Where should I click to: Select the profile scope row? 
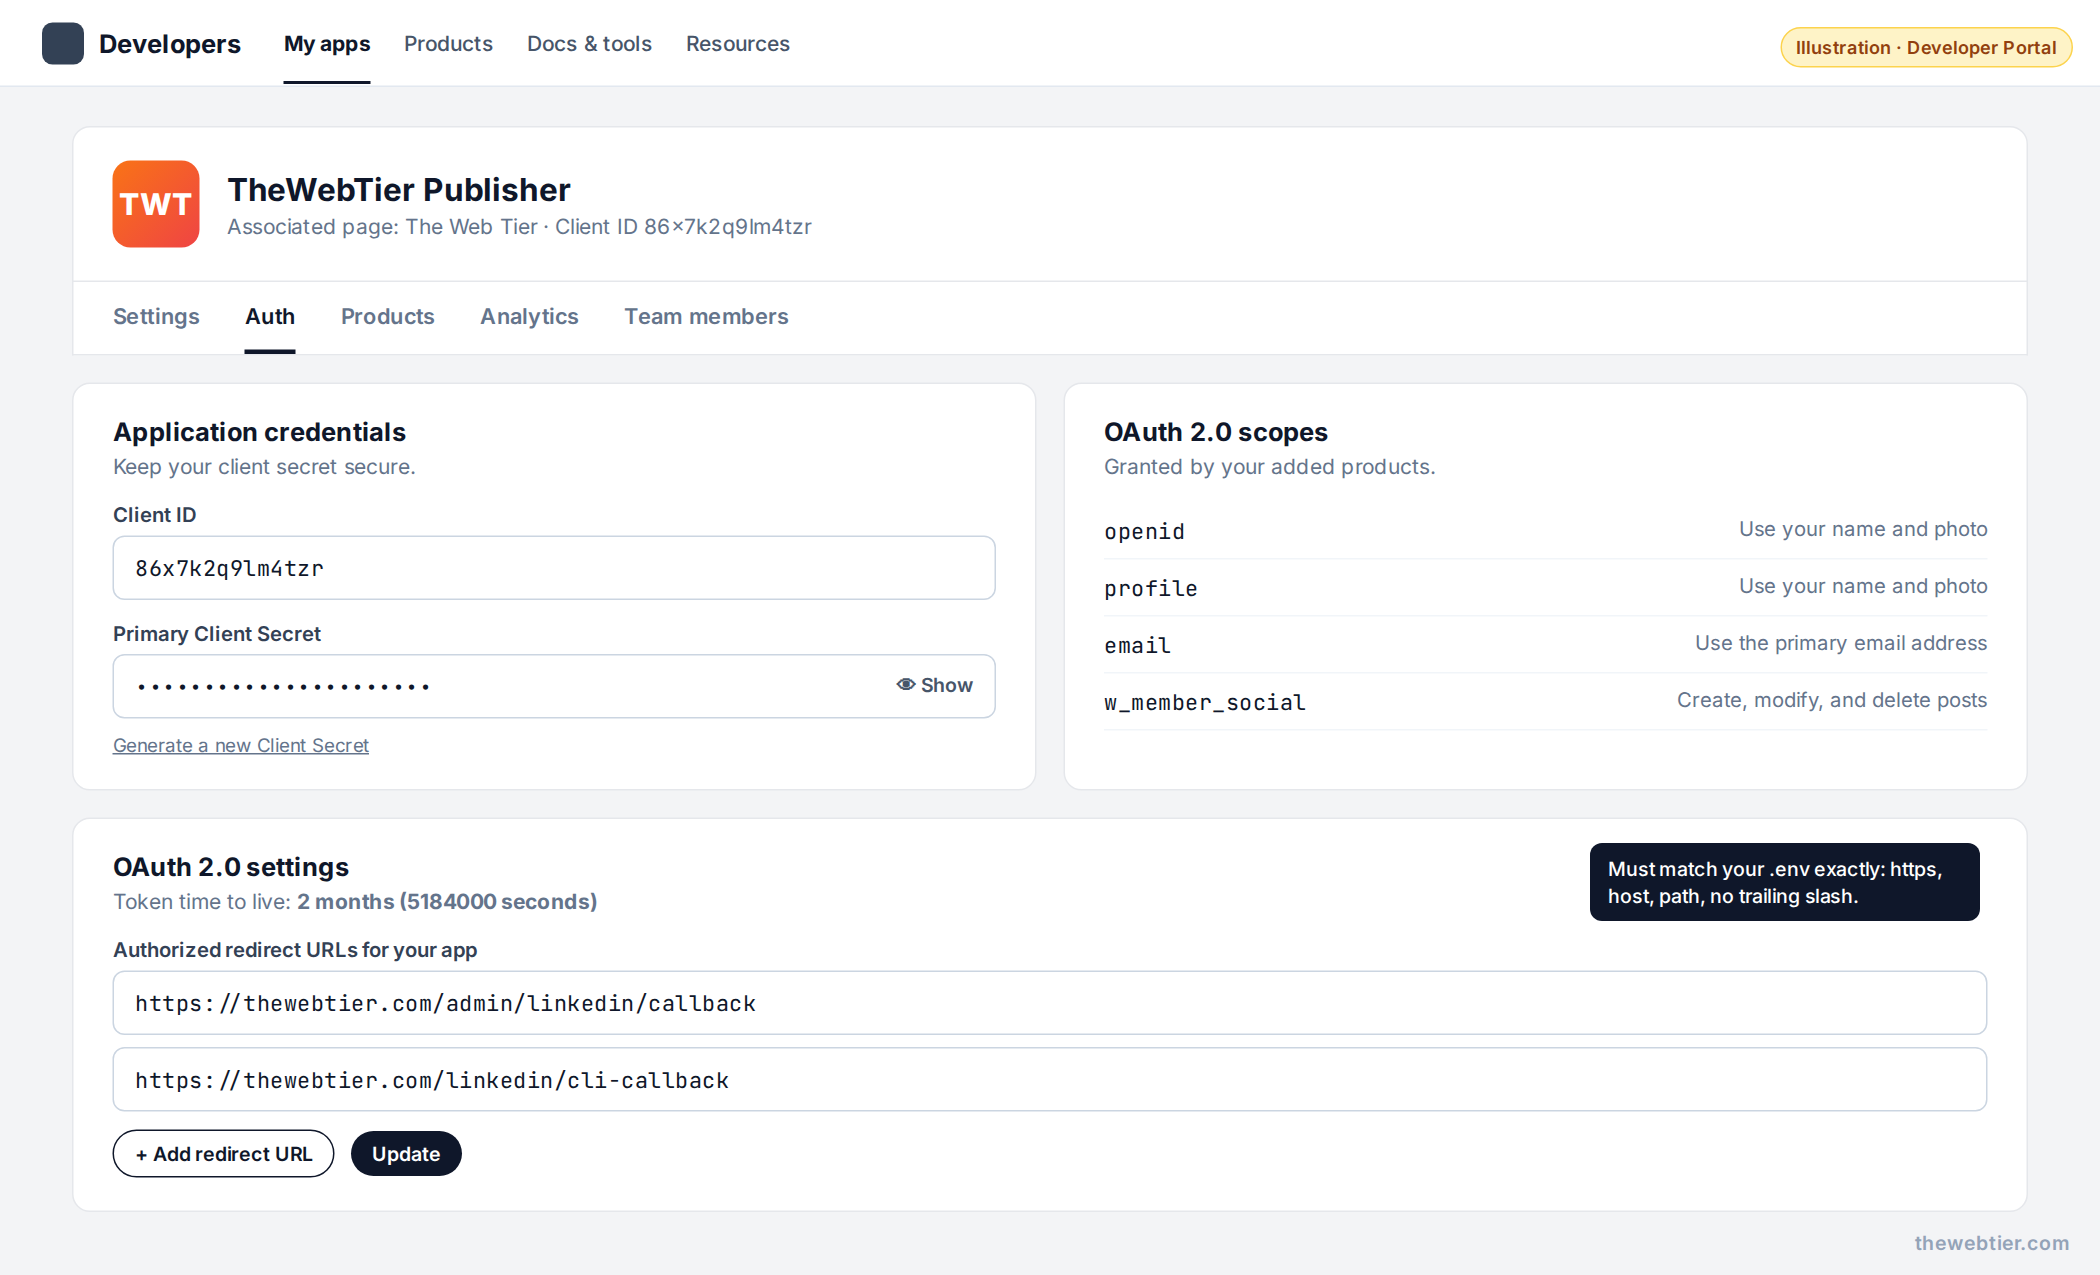pyautogui.click(x=1546, y=587)
